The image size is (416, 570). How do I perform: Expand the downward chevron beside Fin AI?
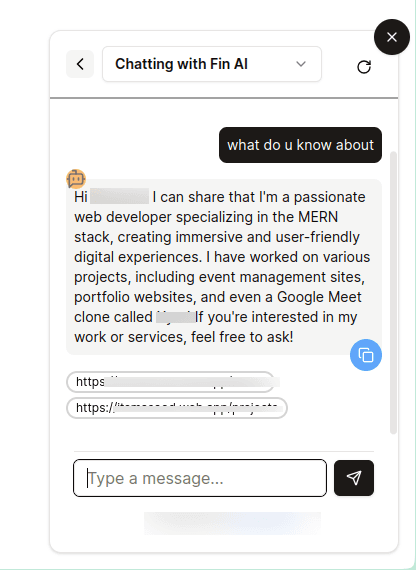click(x=301, y=64)
